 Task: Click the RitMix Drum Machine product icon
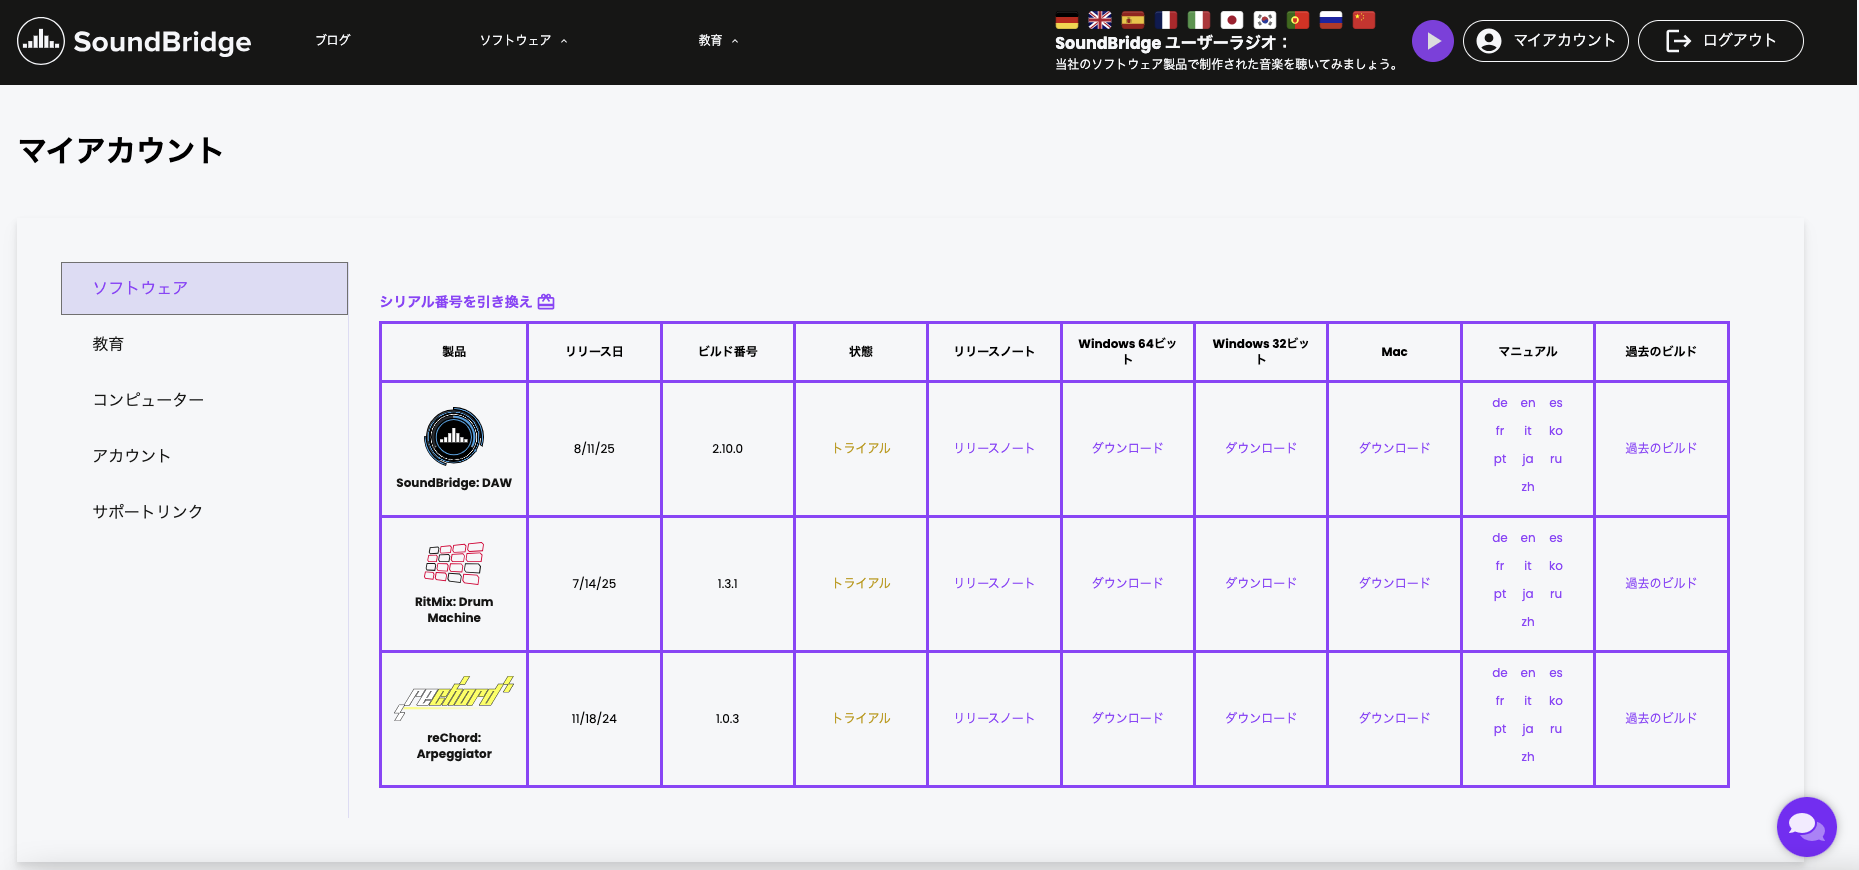[454, 564]
